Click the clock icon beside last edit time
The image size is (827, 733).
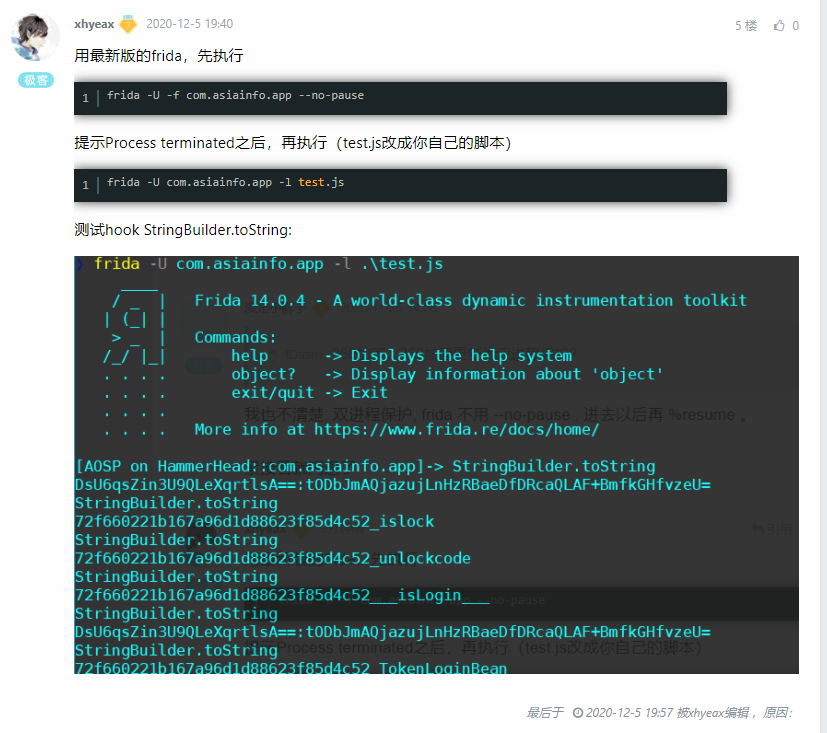578,713
